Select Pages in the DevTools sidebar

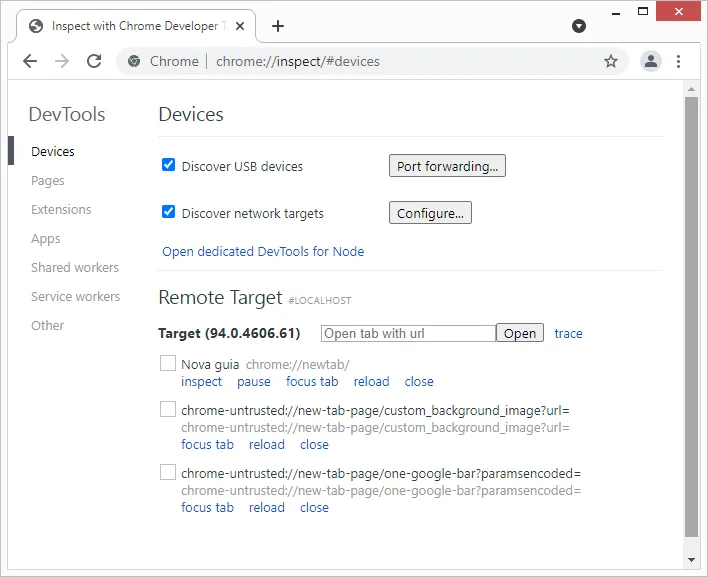pos(48,181)
